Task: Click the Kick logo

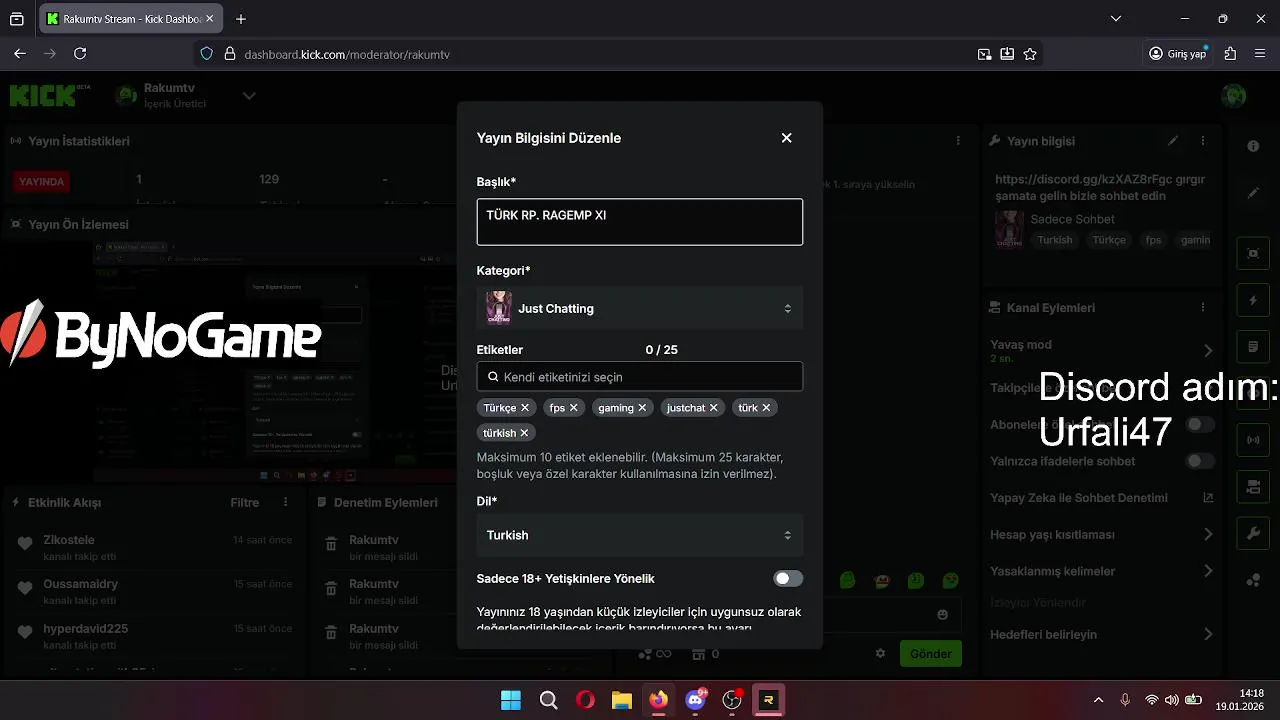Action: (50, 95)
